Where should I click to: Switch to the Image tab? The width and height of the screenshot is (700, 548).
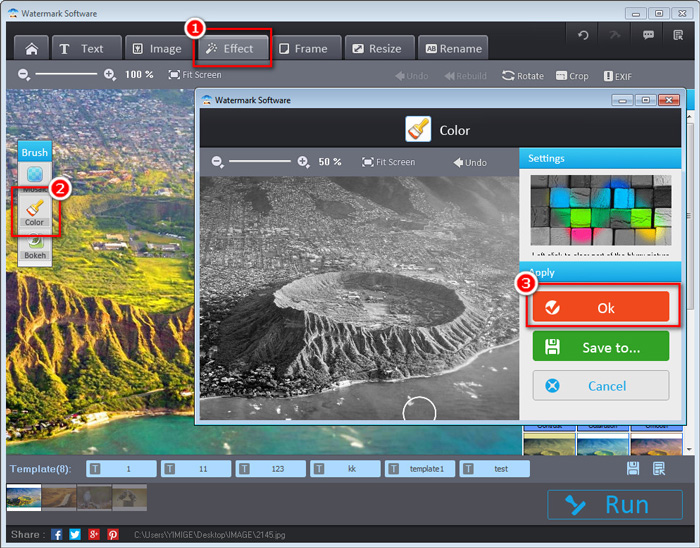tap(157, 48)
